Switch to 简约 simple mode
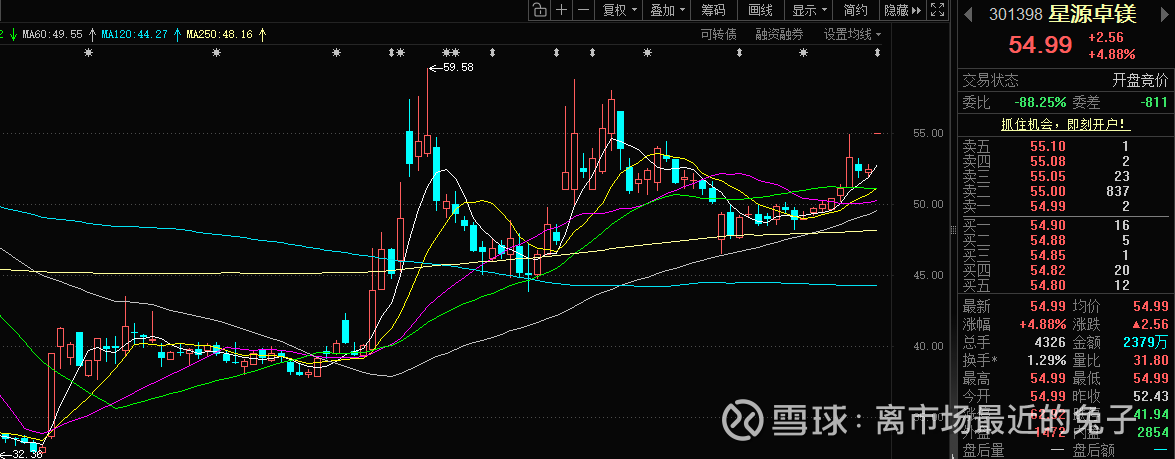Screen dimensions: 1175x459 coord(855,10)
